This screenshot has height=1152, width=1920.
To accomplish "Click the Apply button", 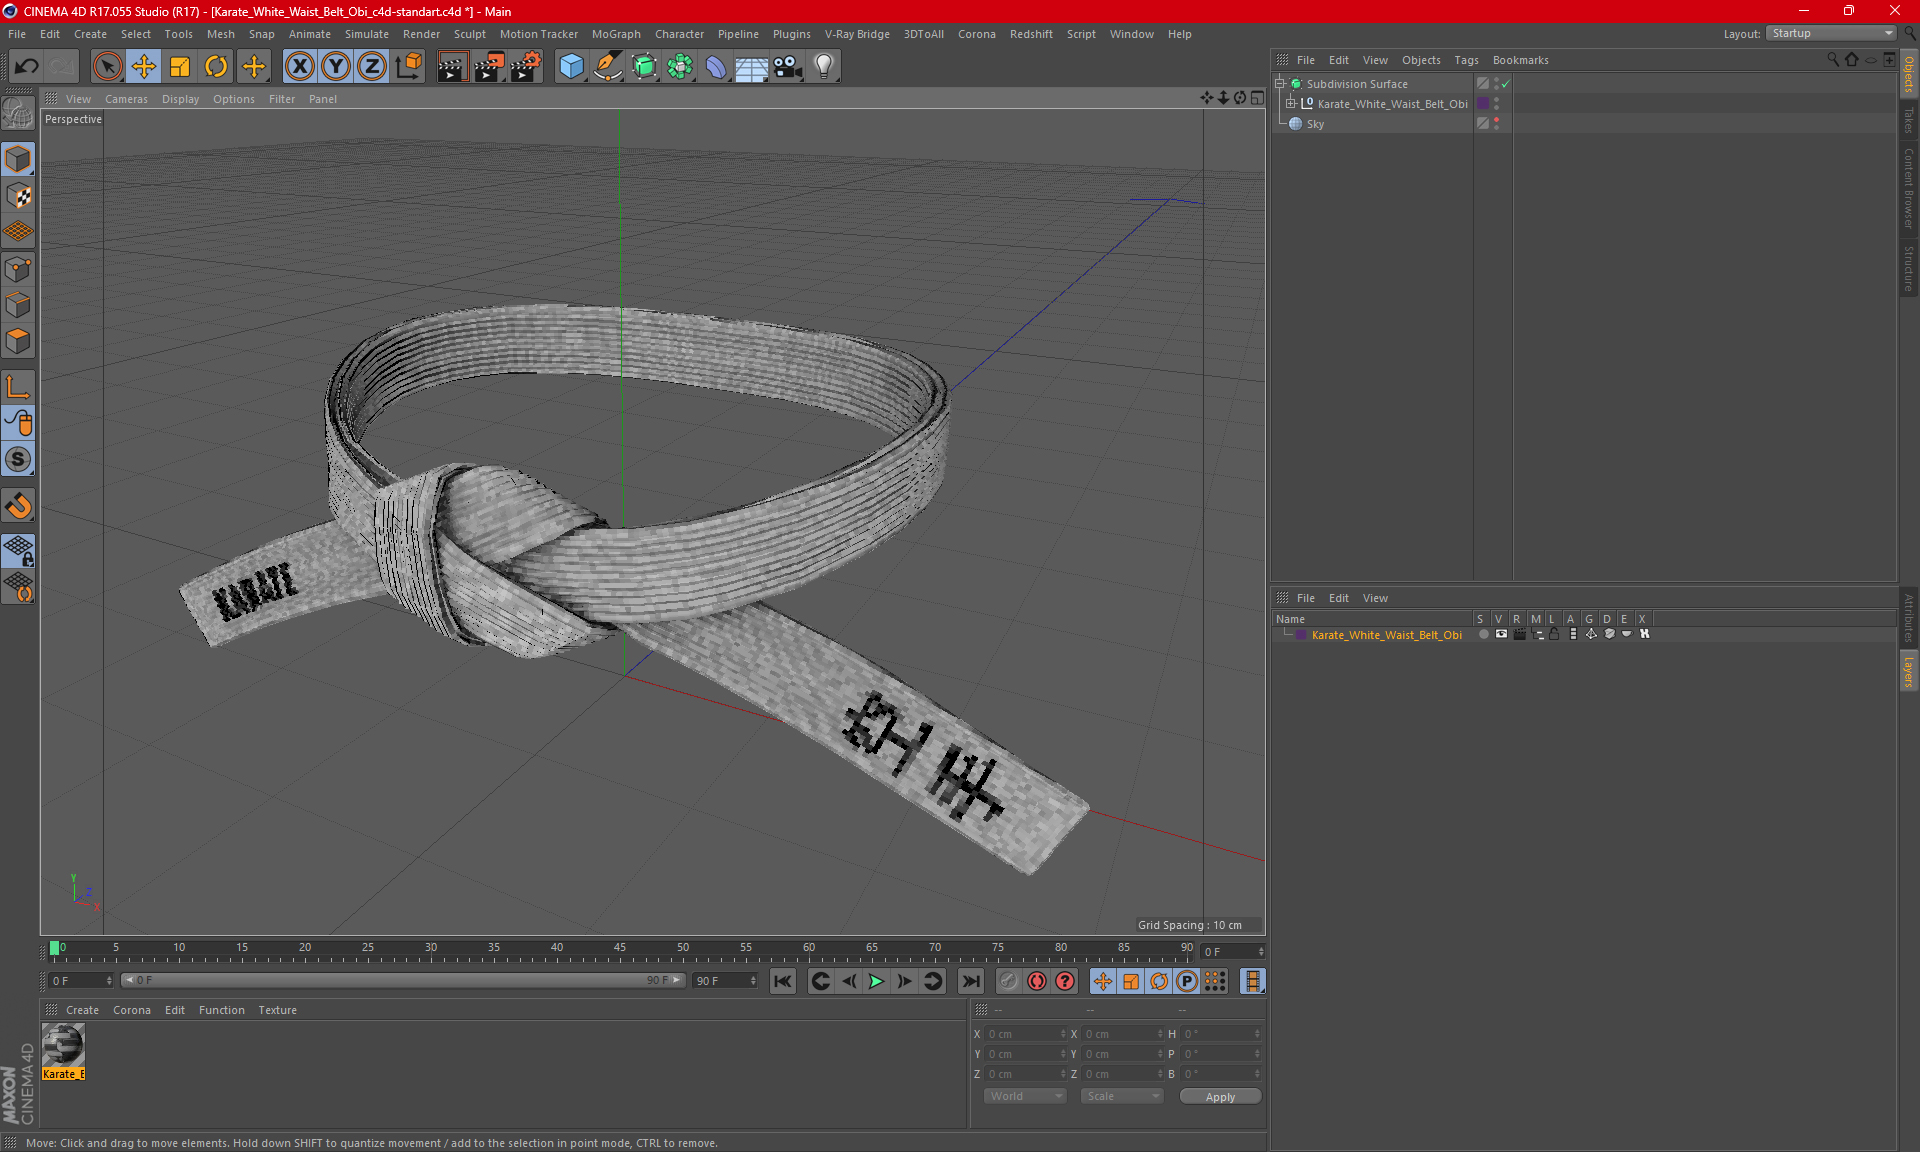I will coord(1220,1097).
